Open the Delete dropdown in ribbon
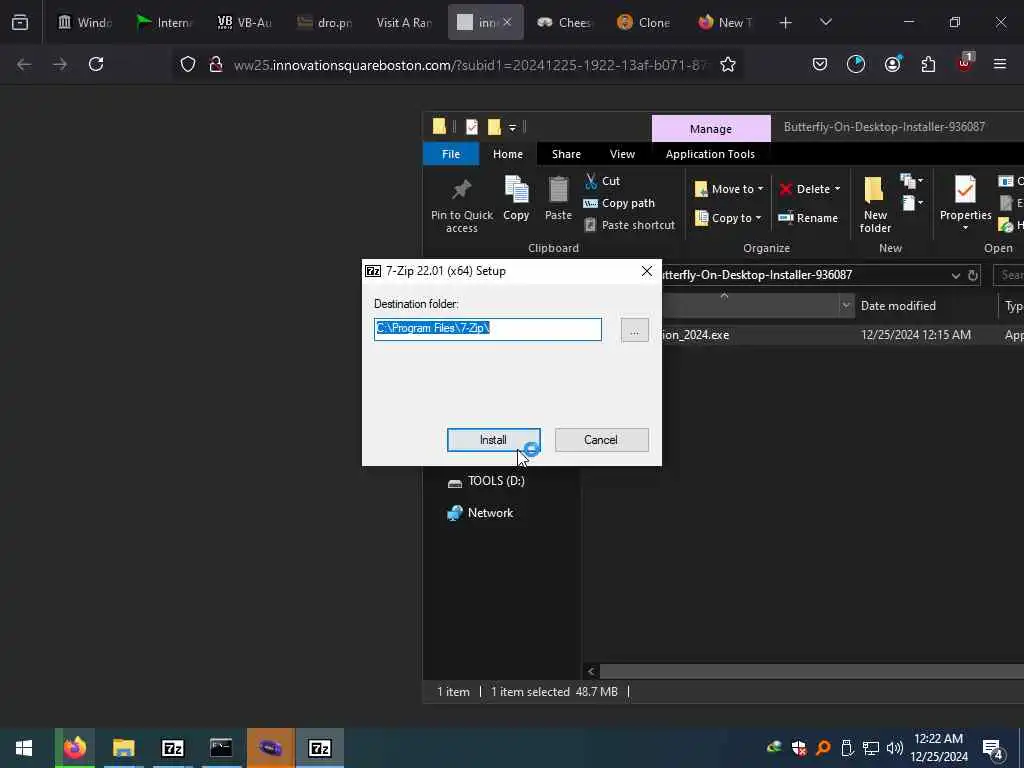 pyautogui.click(x=810, y=189)
